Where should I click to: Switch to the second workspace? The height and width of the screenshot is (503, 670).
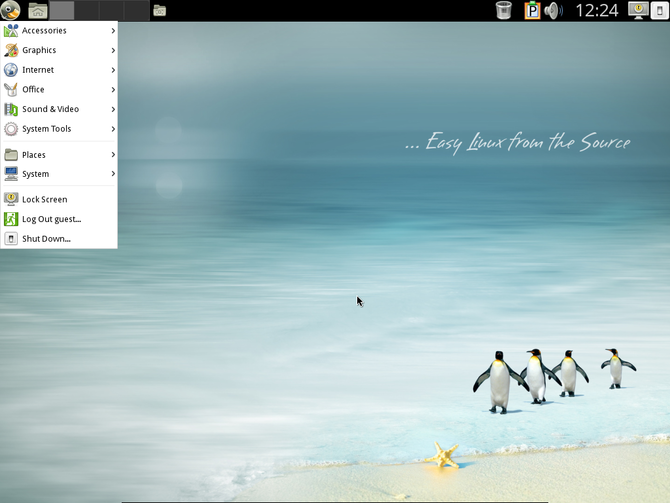(x=87, y=10)
